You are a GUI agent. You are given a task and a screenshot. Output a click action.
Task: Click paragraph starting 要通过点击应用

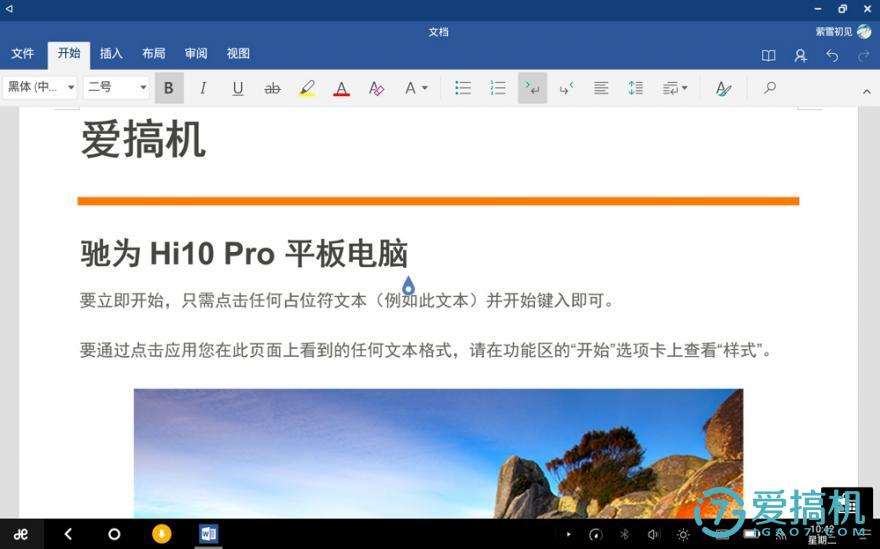coord(427,350)
